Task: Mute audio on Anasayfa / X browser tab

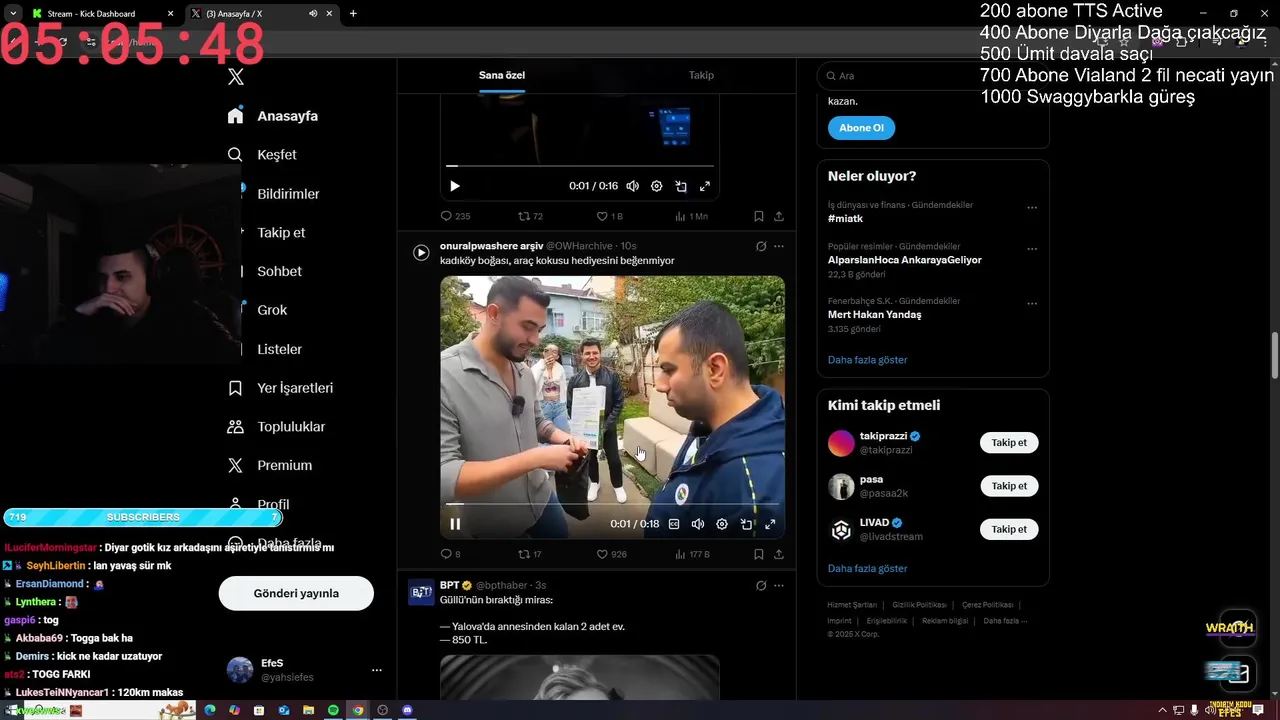Action: pos(313,14)
